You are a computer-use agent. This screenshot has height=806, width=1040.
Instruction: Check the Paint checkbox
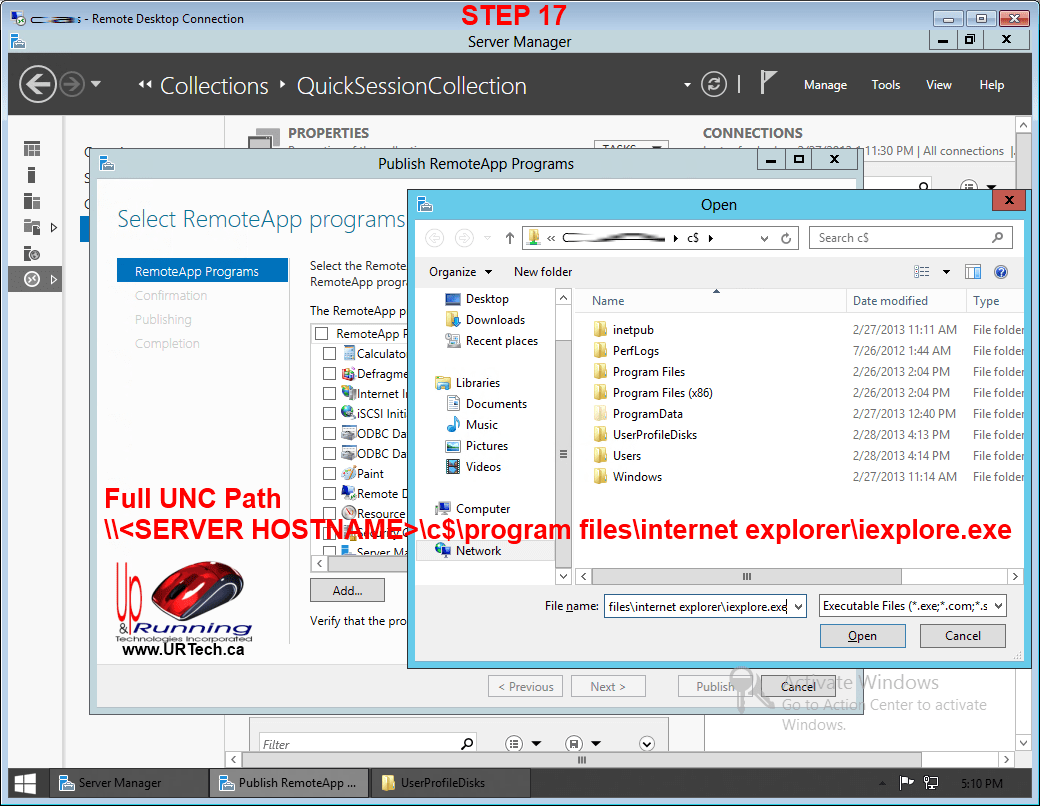pos(330,474)
